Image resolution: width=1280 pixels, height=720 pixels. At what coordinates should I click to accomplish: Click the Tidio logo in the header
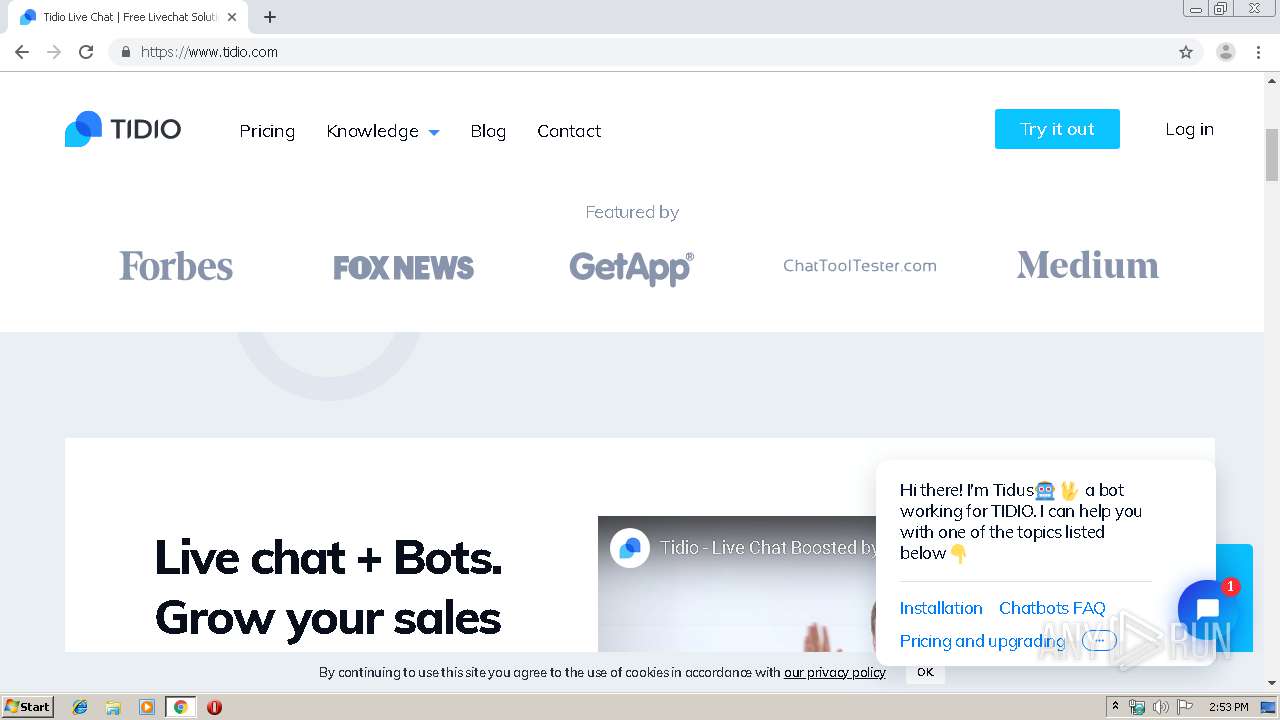coord(123,129)
